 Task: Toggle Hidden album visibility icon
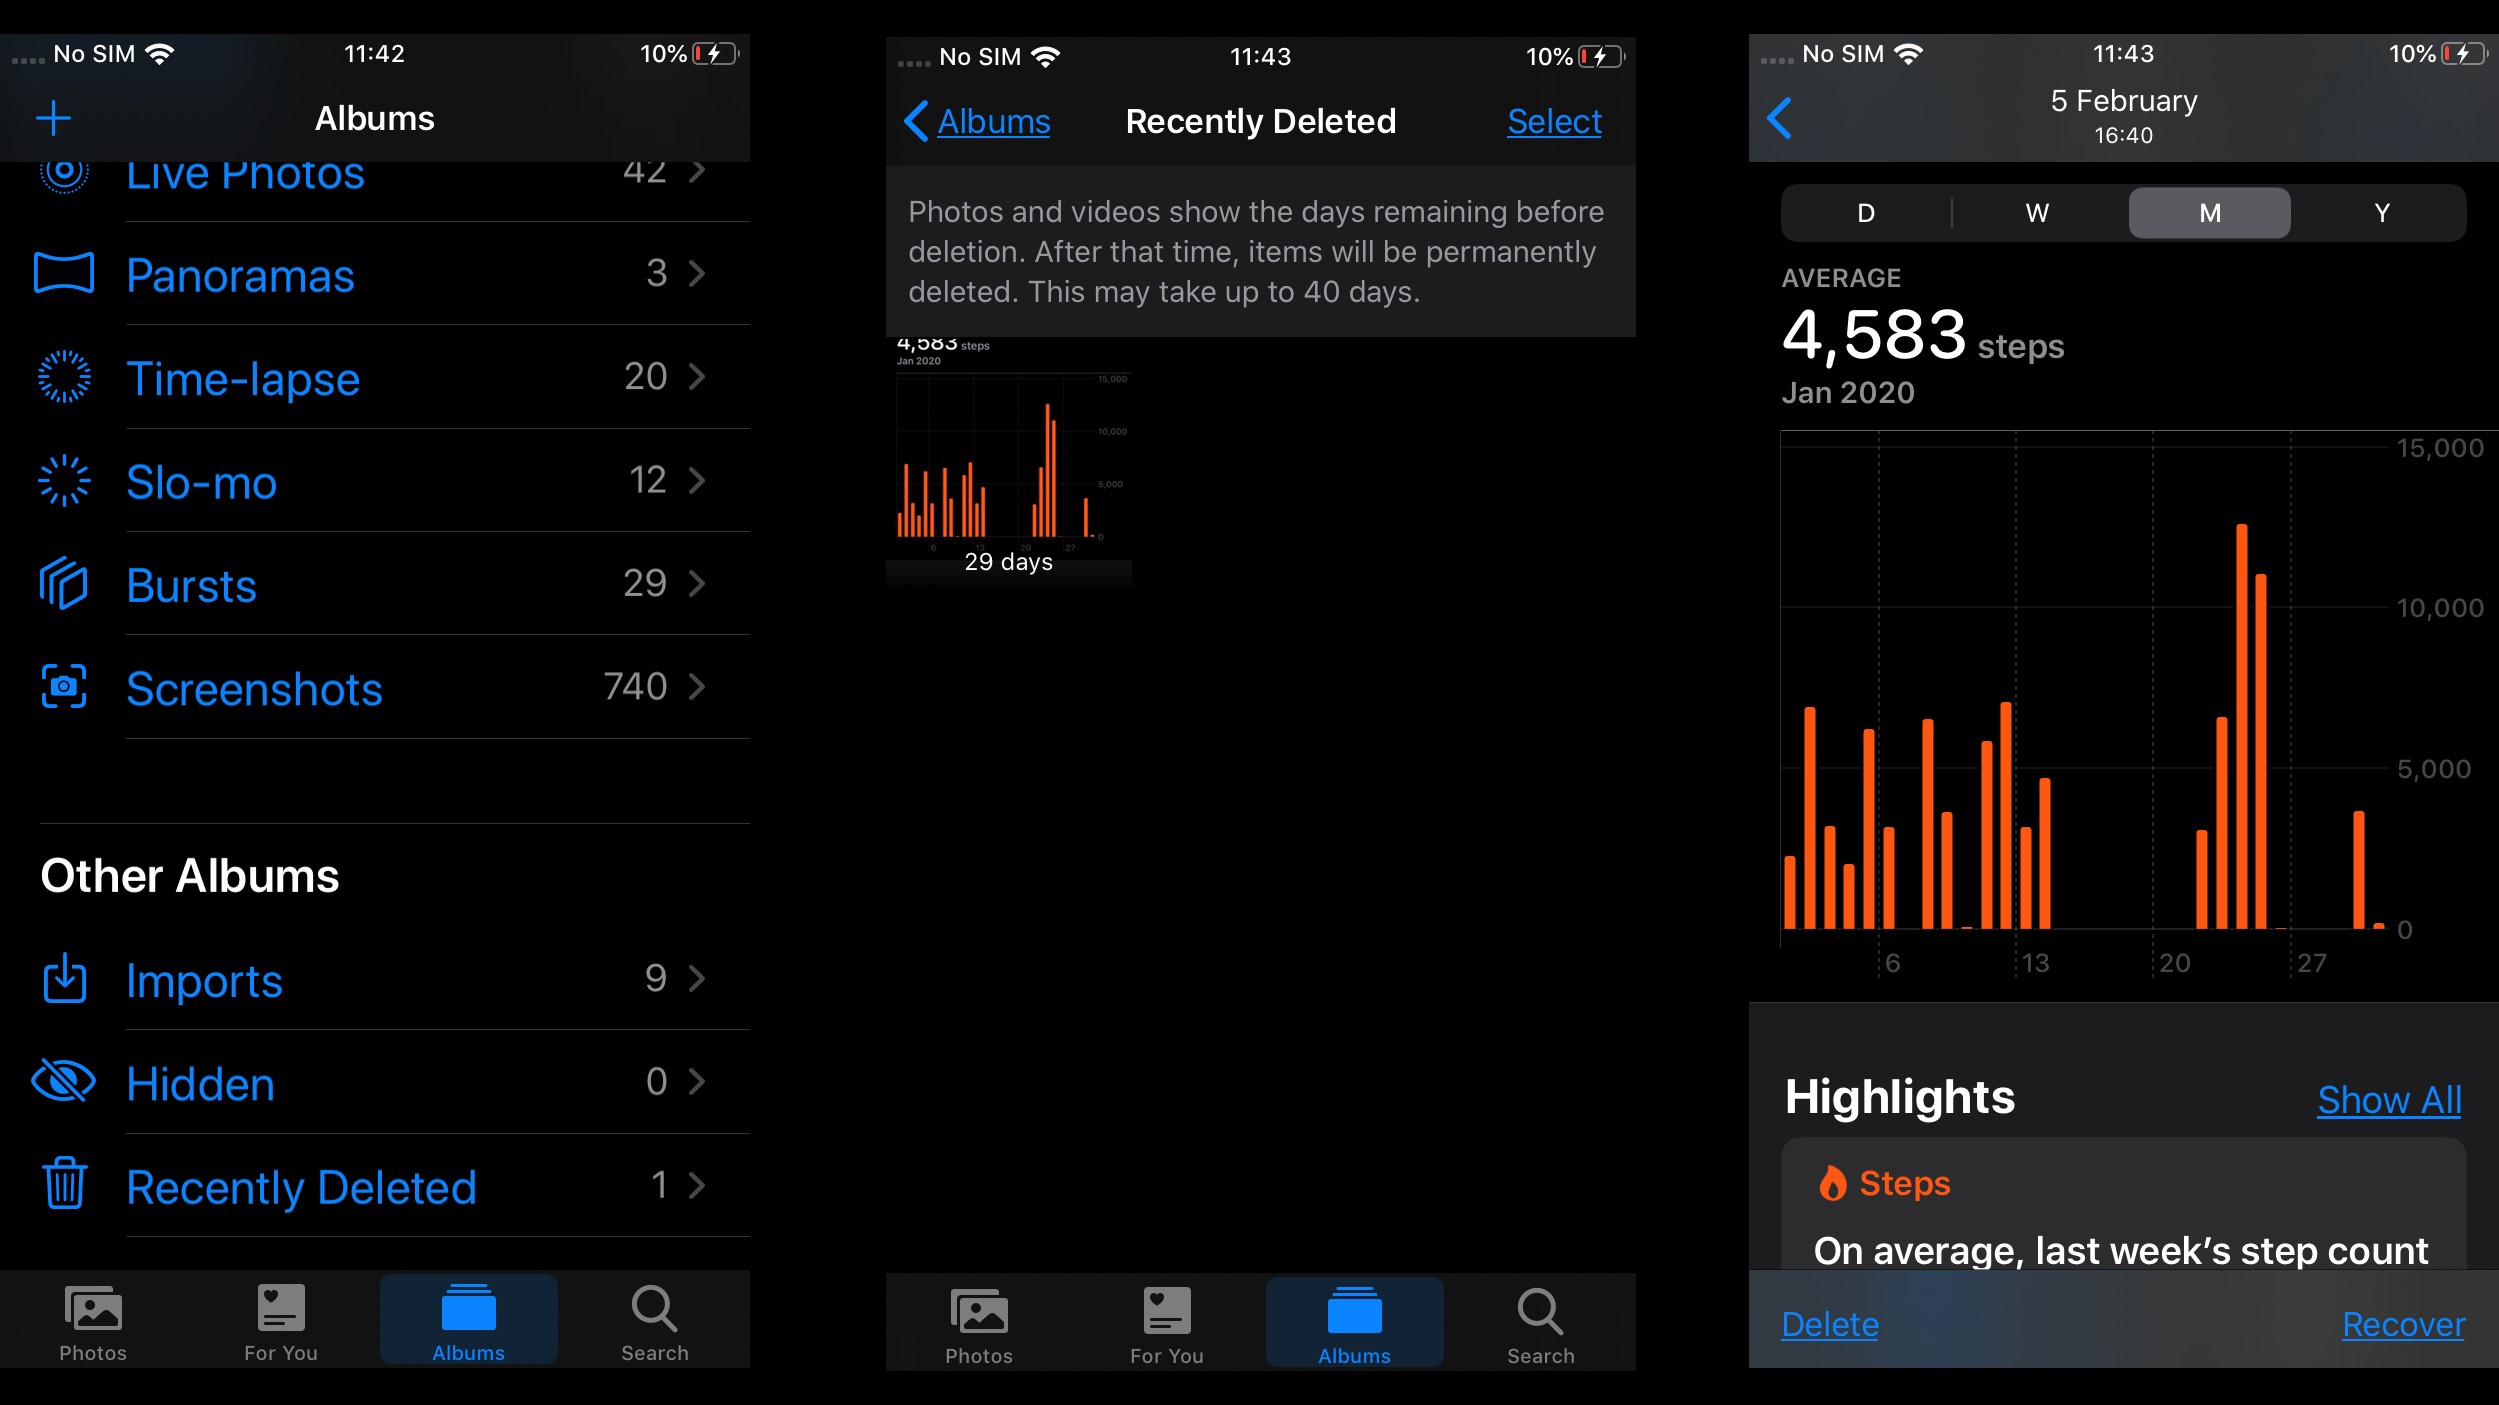point(64,1082)
